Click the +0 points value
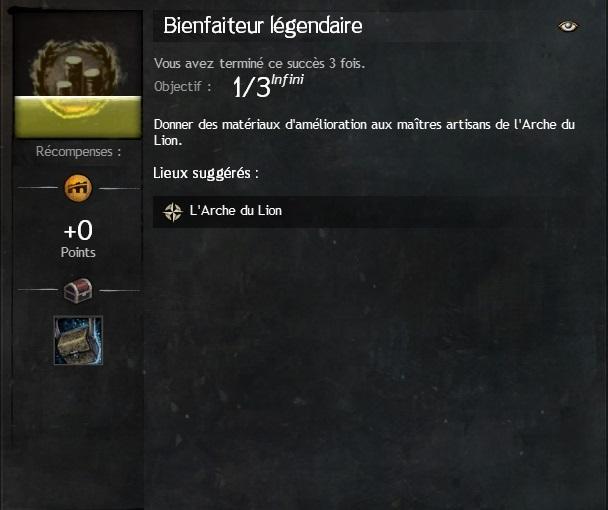This screenshot has width=608, height=510. (78, 230)
